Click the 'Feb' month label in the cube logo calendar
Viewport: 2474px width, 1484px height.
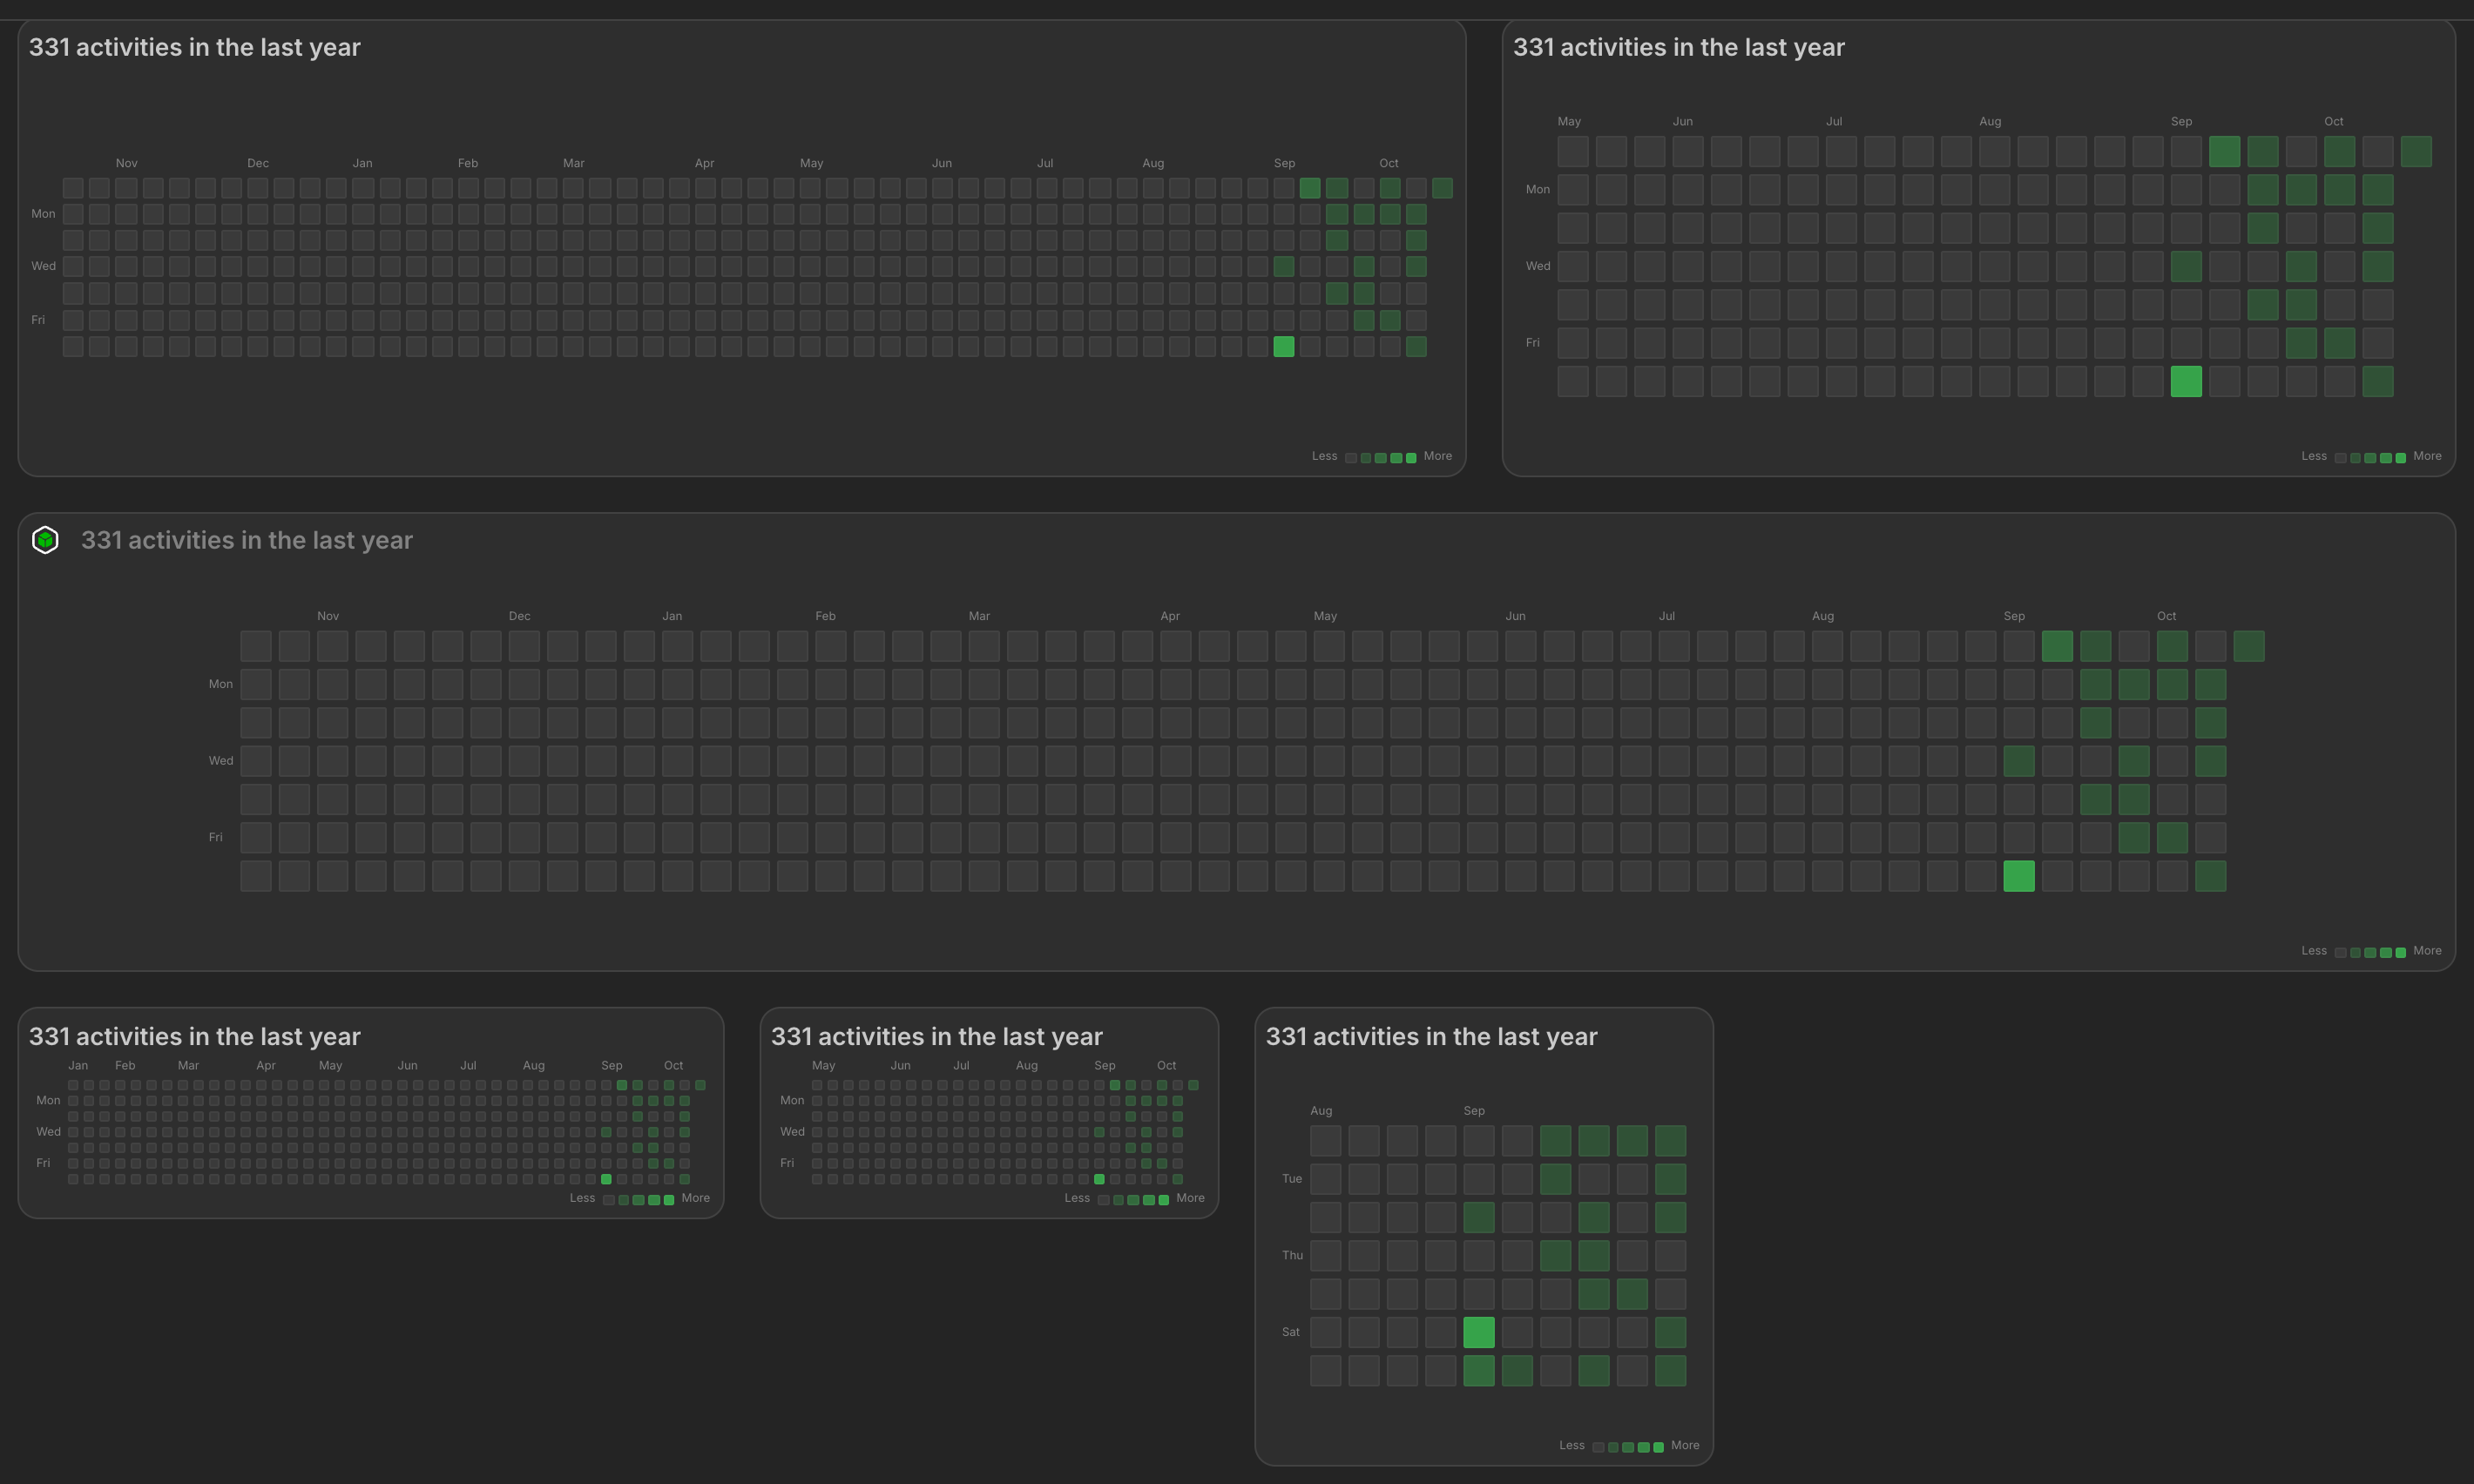(825, 616)
